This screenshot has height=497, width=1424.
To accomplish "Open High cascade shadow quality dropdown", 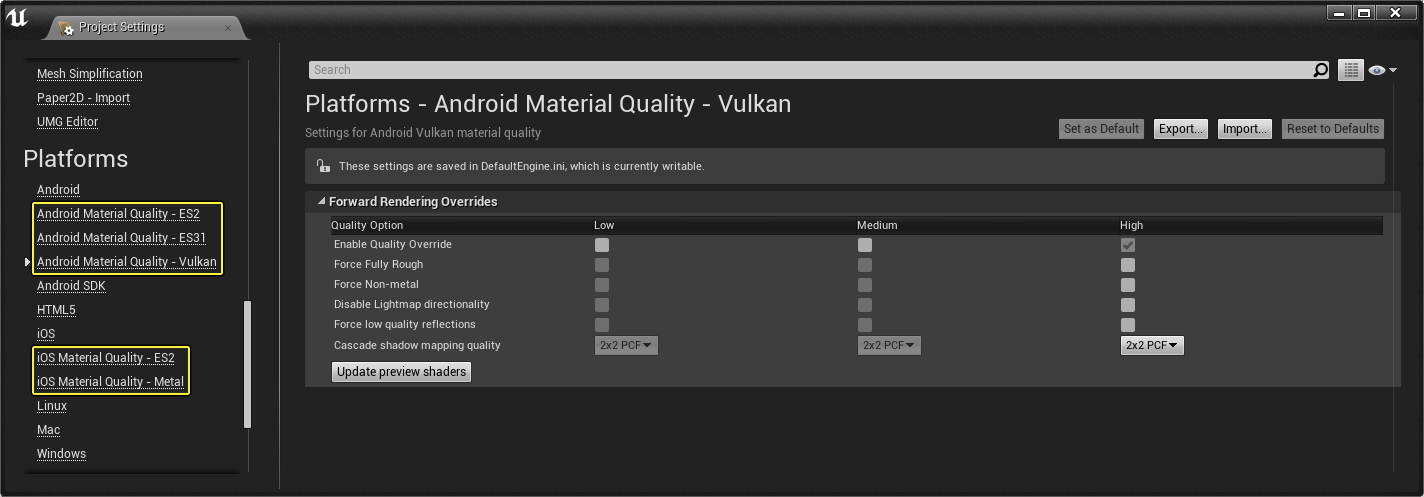I will [x=1152, y=345].
